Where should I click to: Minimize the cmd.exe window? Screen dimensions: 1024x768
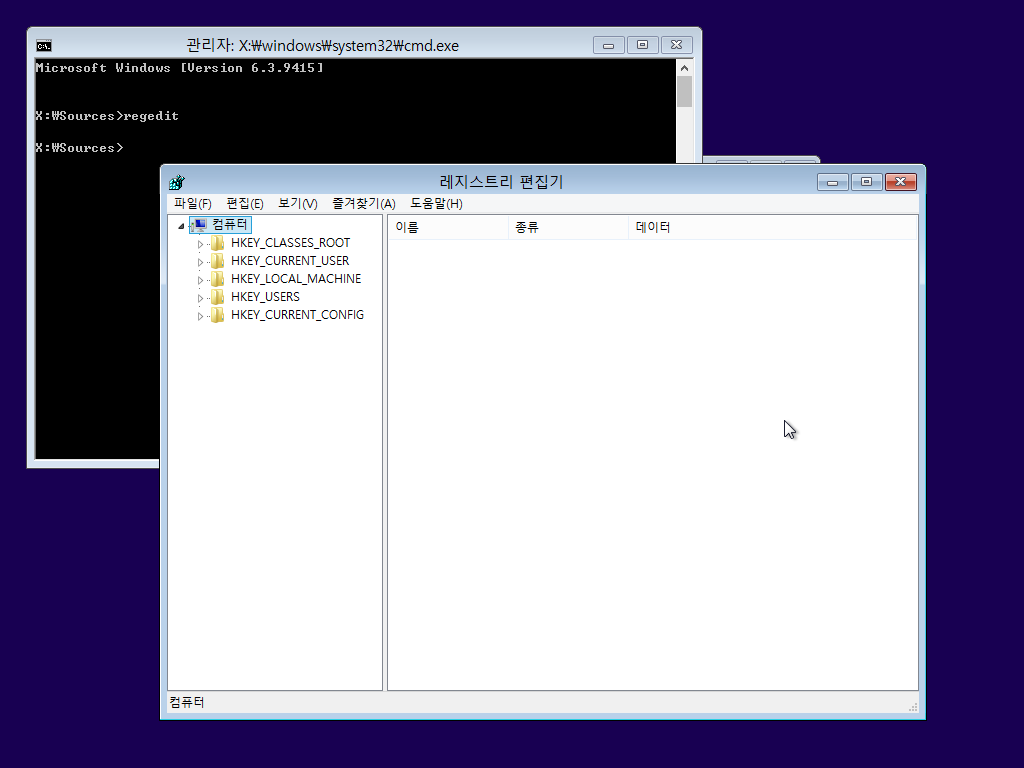coord(609,45)
